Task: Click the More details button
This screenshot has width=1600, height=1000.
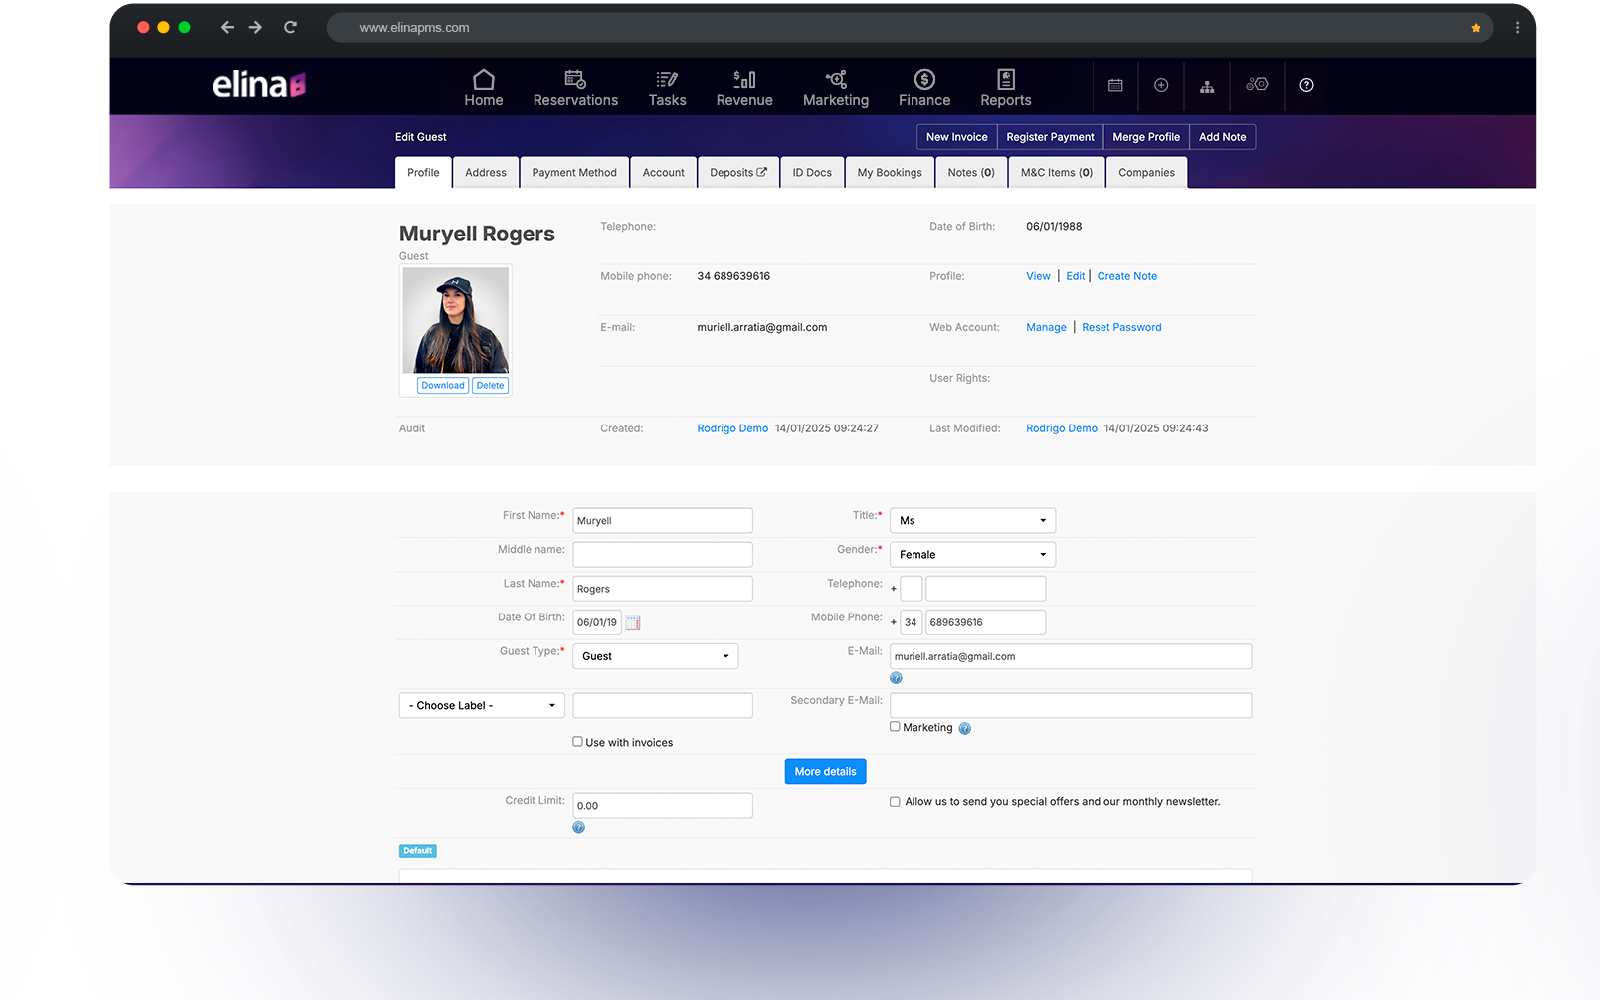Action: 826,772
